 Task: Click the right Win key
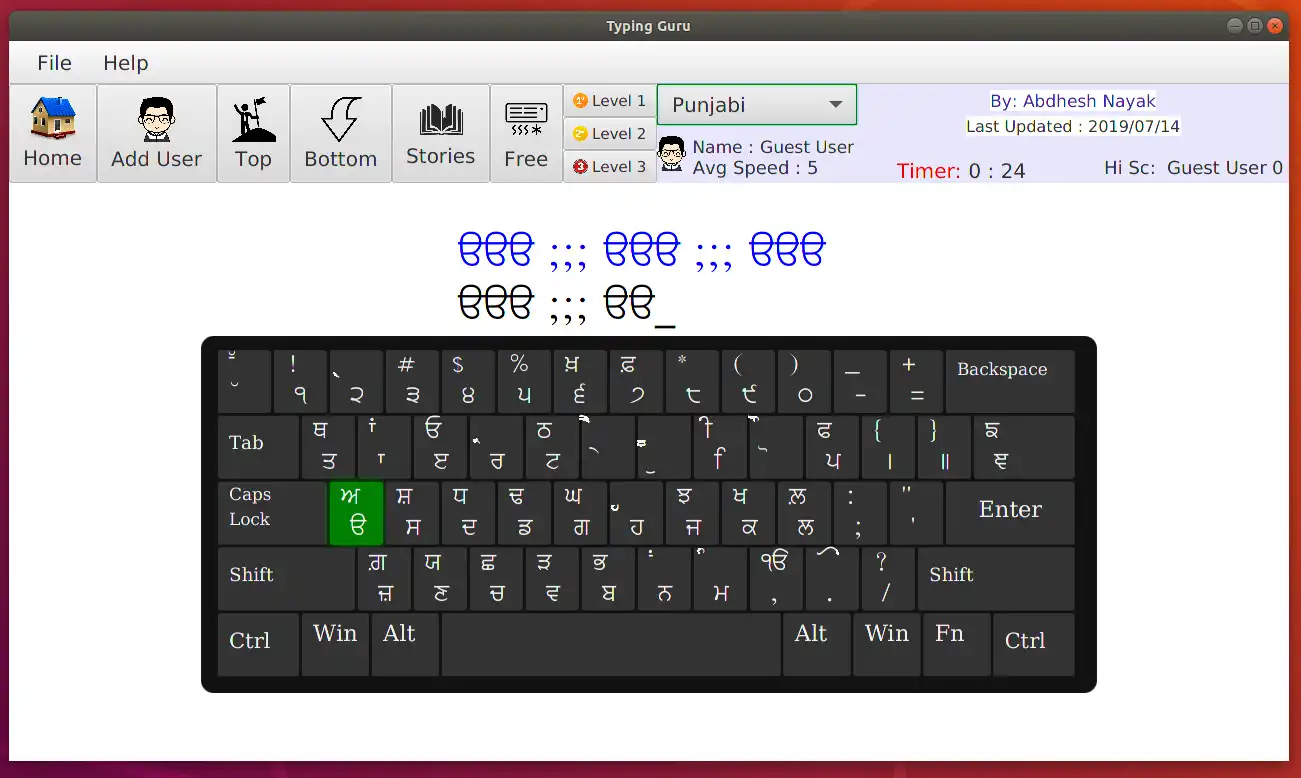point(886,645)
